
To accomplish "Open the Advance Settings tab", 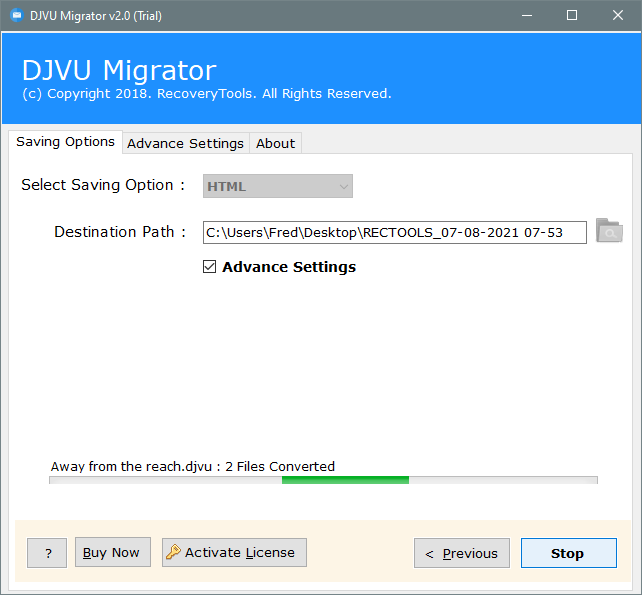I will pos(185,143).
